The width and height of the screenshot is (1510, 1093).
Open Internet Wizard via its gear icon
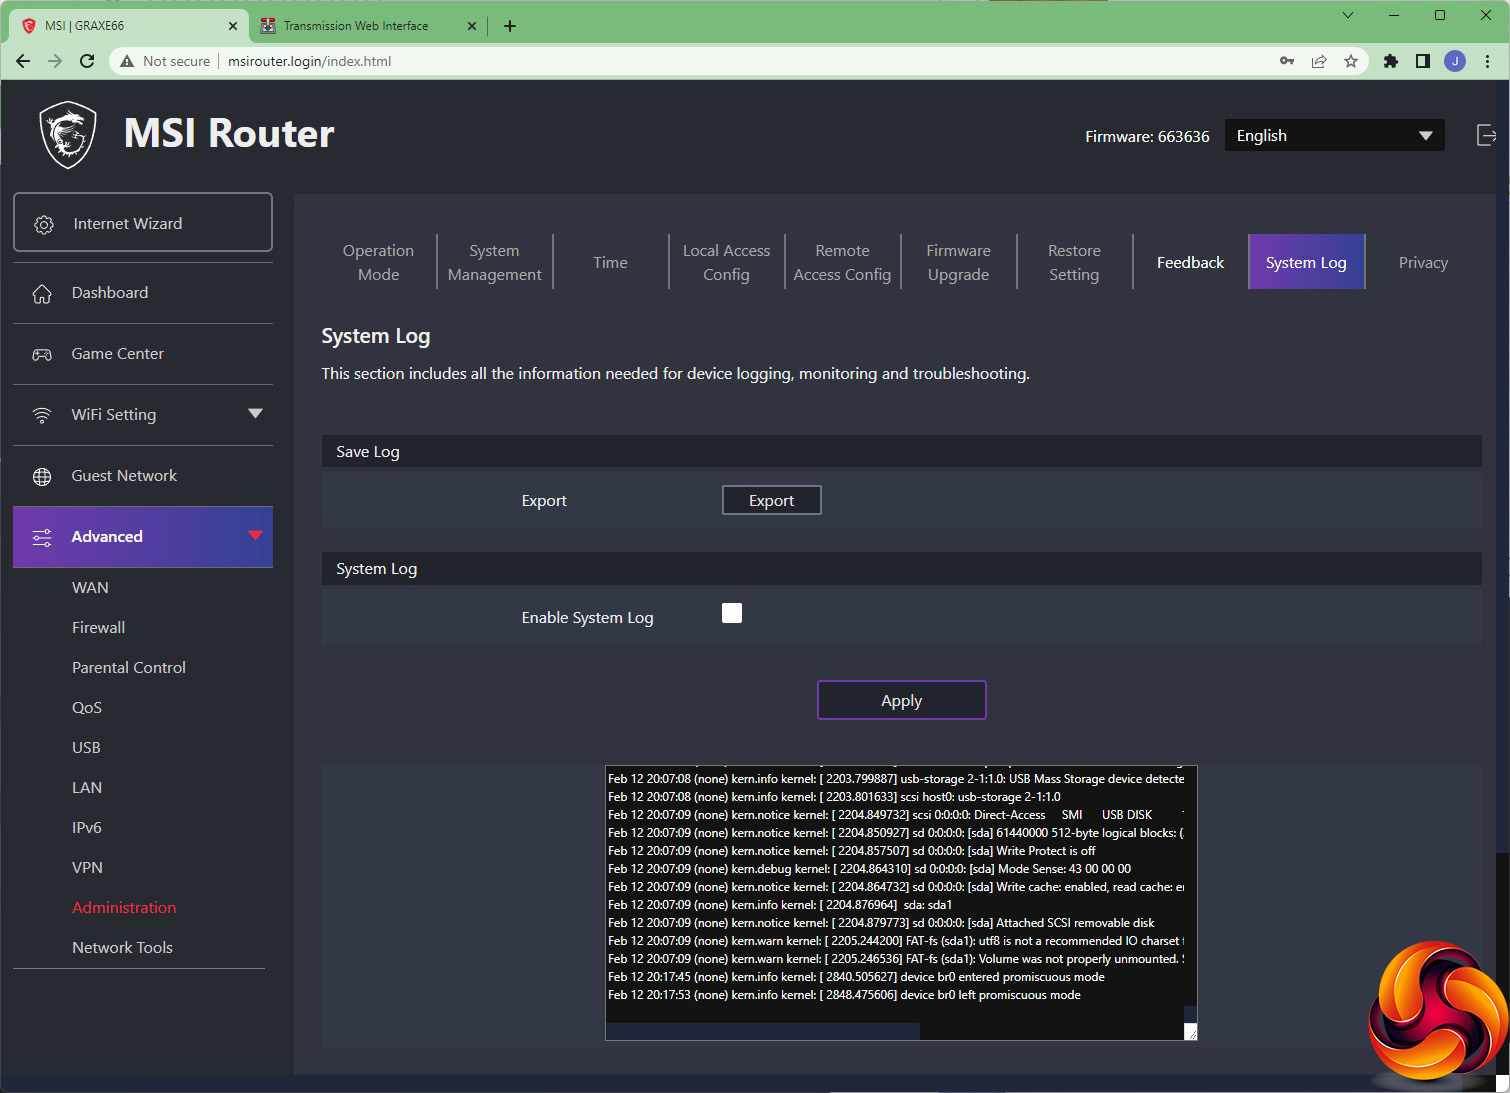(x=44, y=225)
